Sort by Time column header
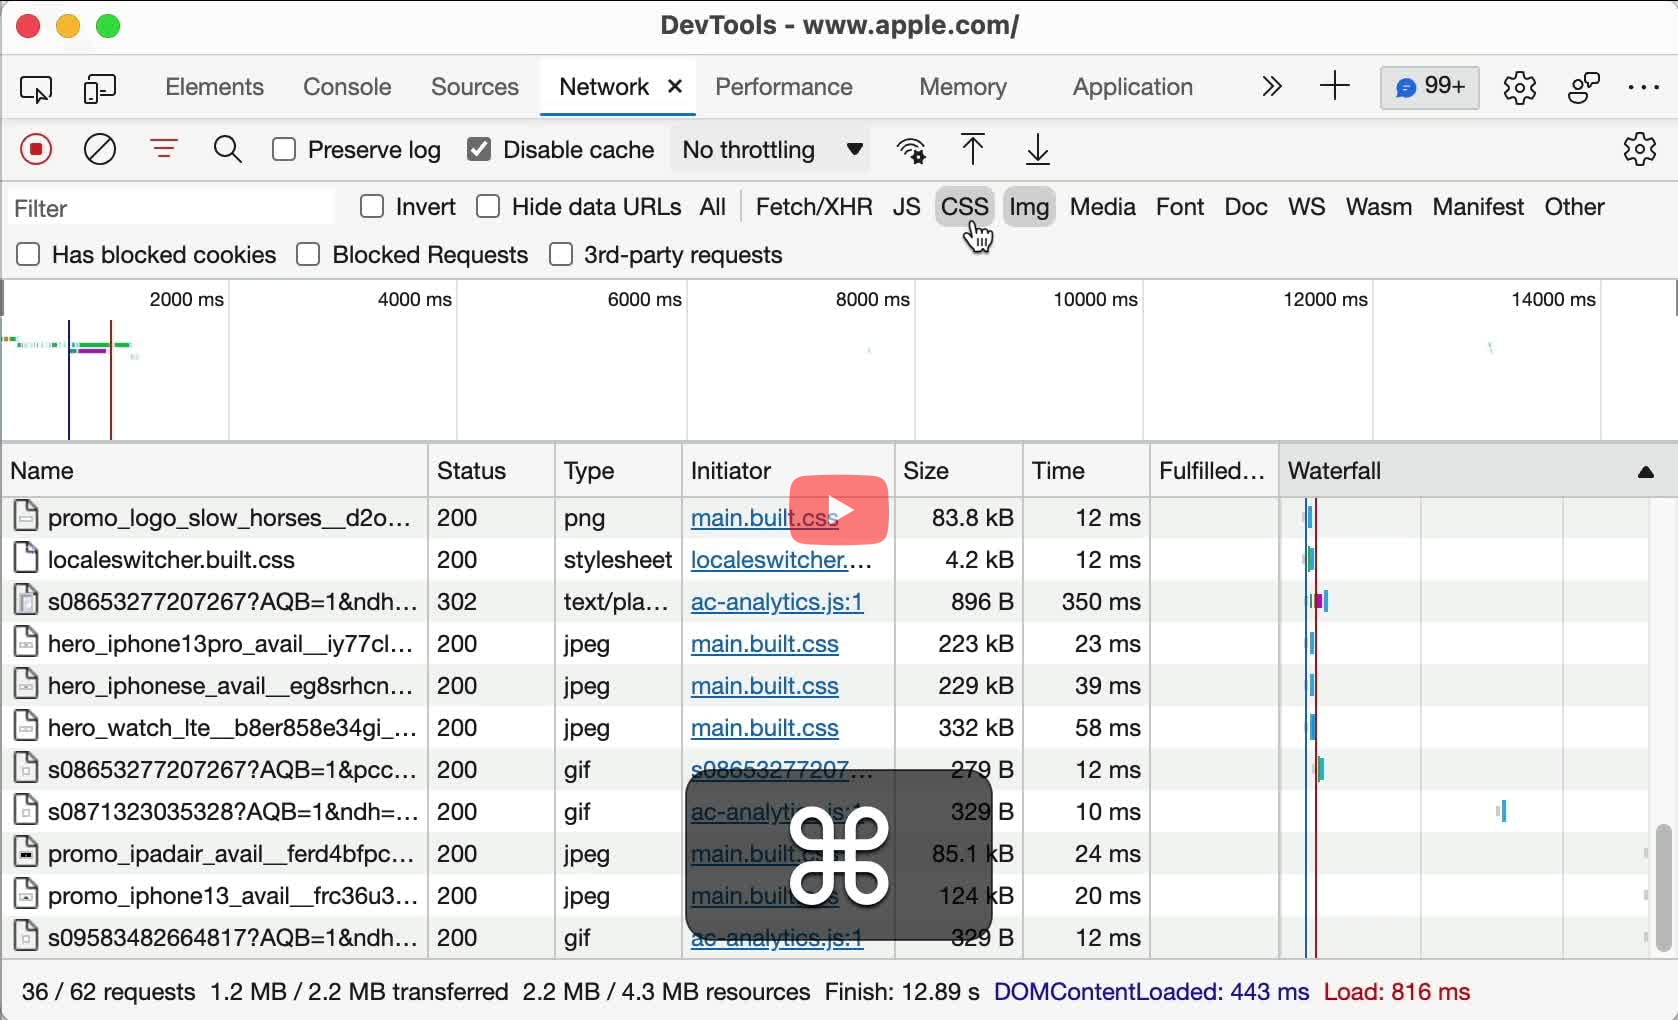This screenshot has height=1020, width=1678. (1086, 471)
